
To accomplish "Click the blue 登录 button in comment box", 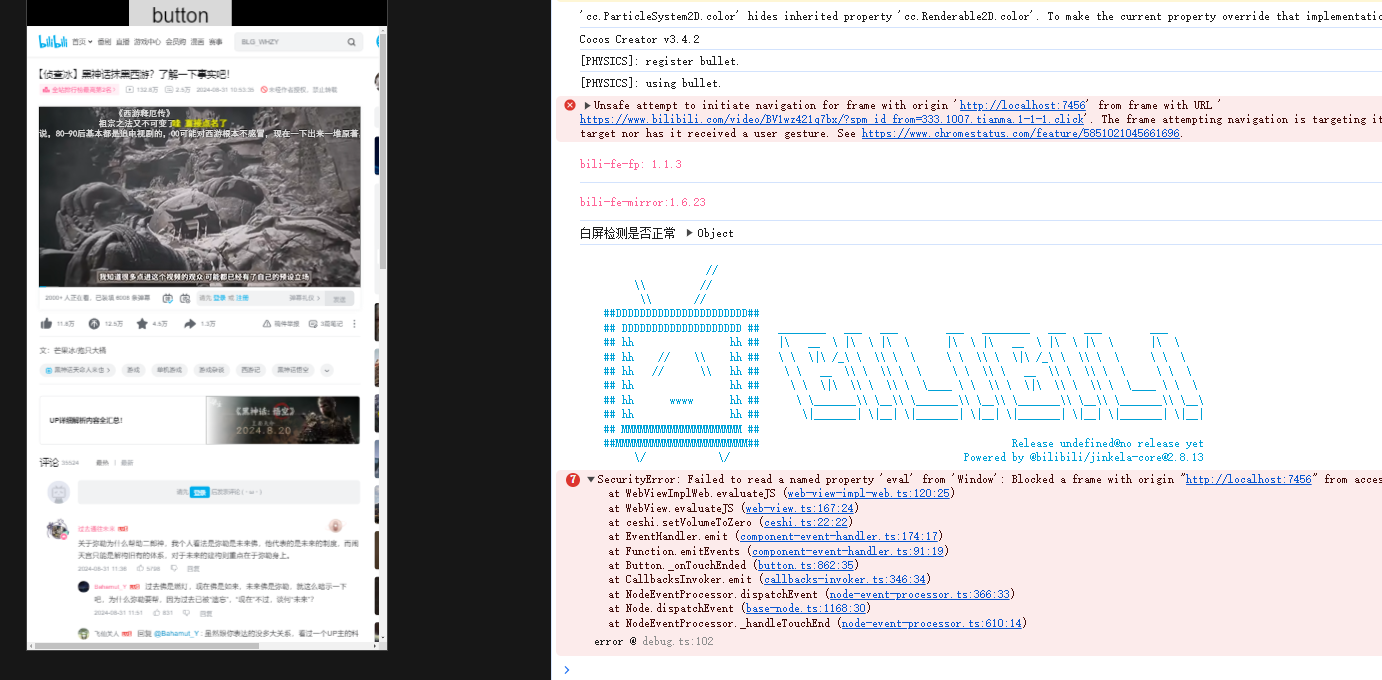I will pyautogui.click(x=200, y=492).
